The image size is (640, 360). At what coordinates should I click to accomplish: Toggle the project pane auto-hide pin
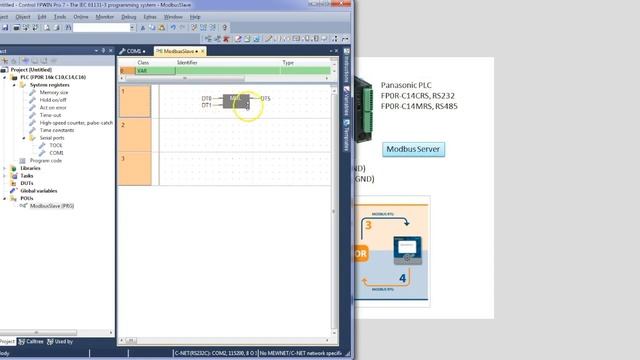pyautogui.click(x=103, y=51)
